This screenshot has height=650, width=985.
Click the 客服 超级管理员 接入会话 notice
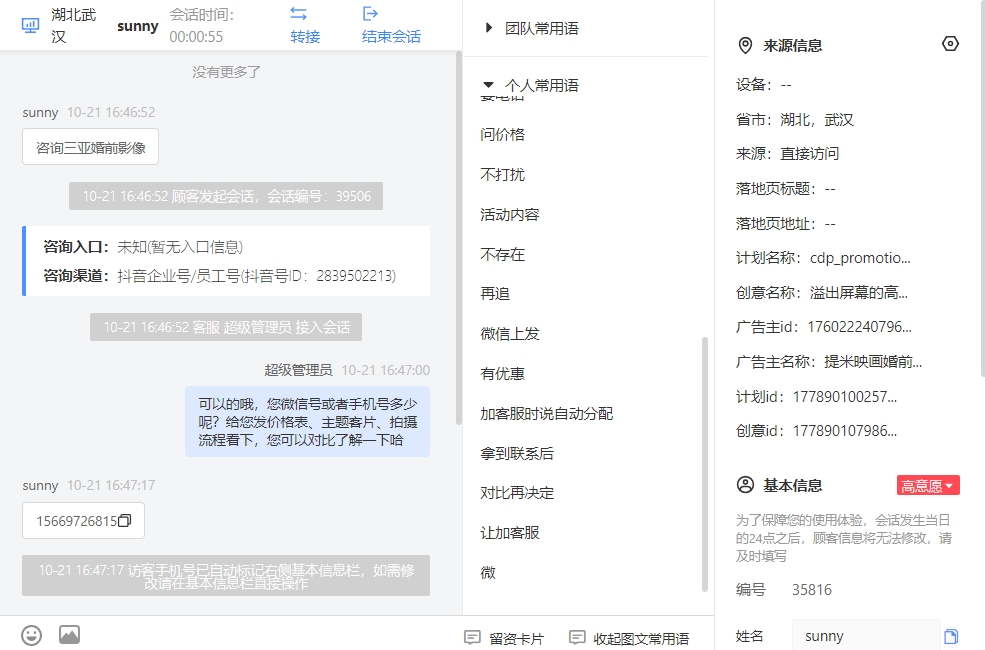coord(226,327)
